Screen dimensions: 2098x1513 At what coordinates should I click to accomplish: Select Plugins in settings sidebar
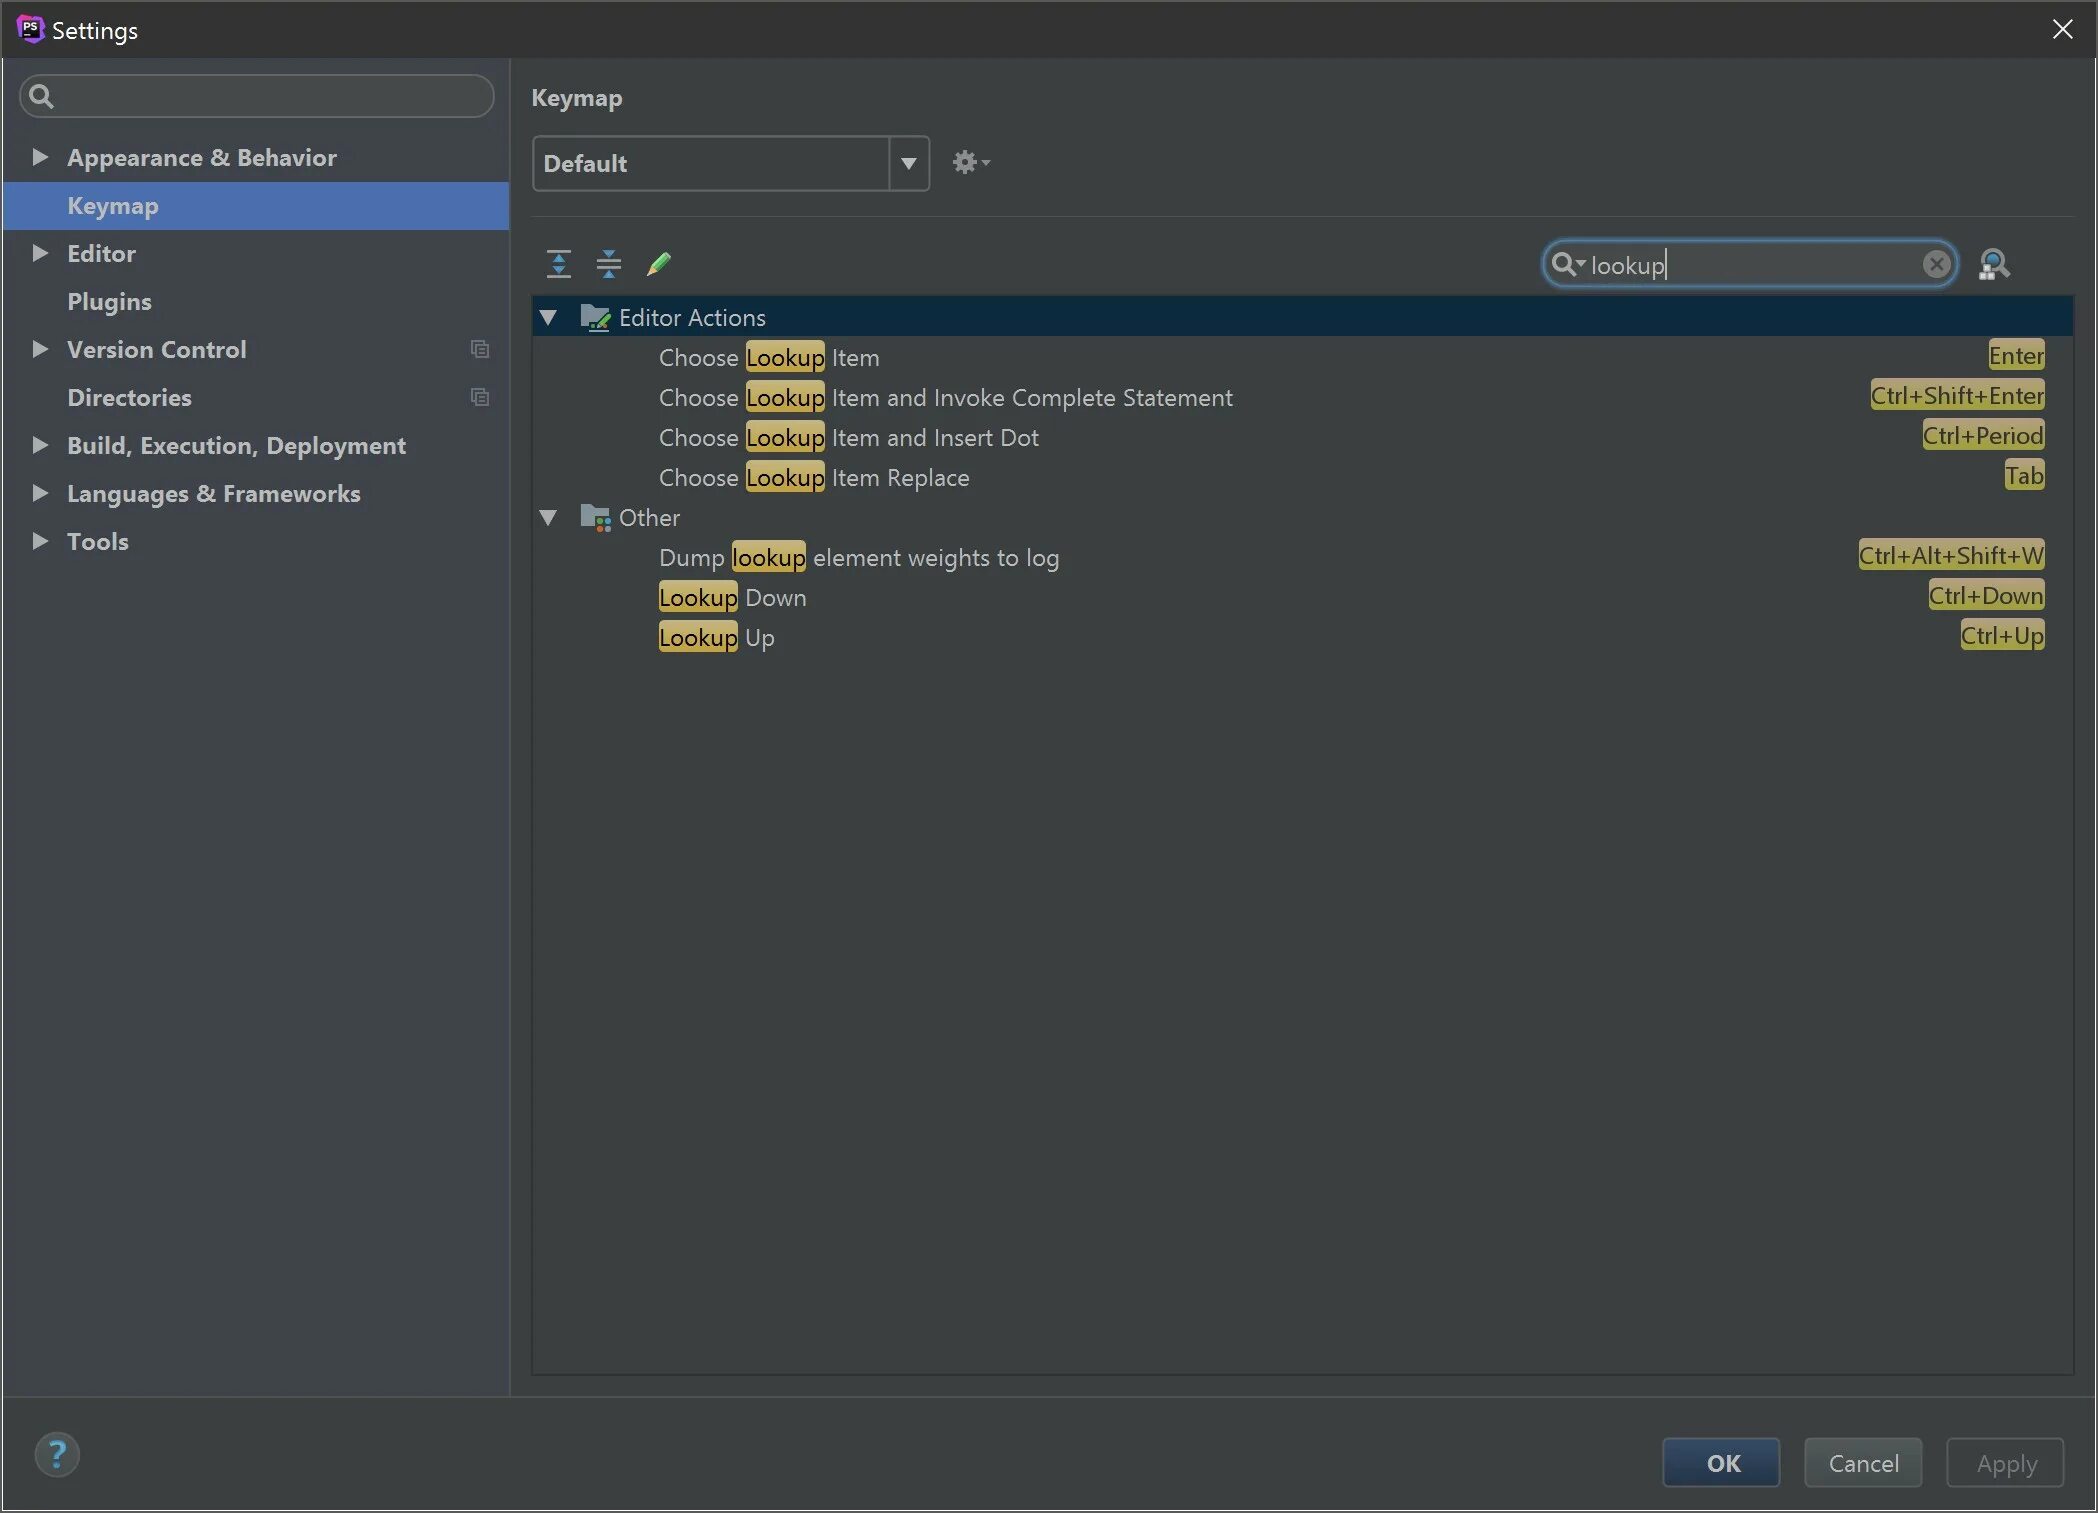pos(109,301)
